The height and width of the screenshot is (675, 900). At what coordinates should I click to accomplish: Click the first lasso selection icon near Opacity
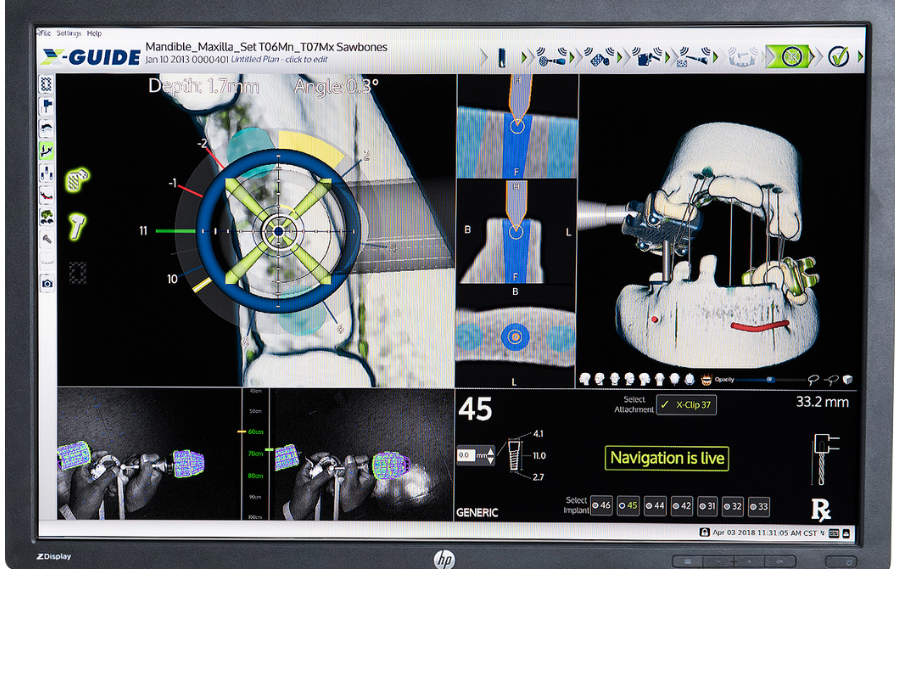tap(812, 379)
